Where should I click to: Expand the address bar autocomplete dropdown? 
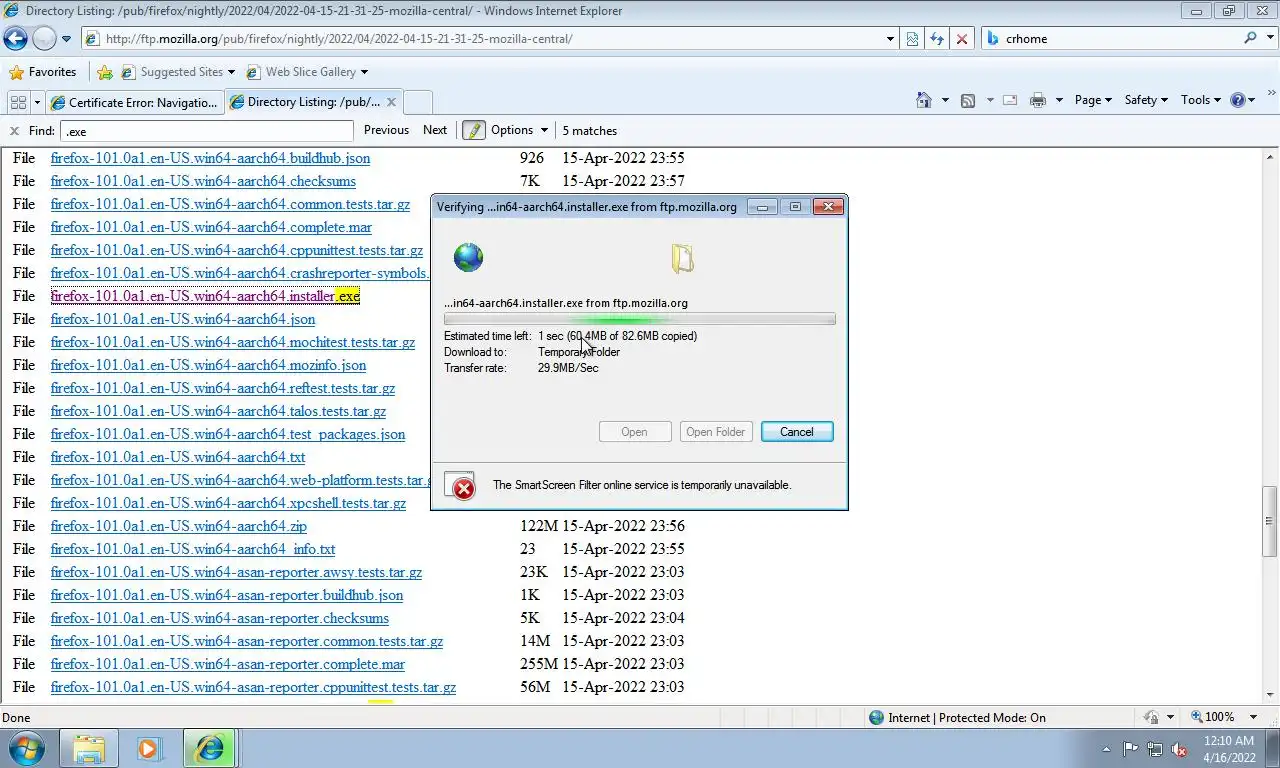tap(891, 39)
